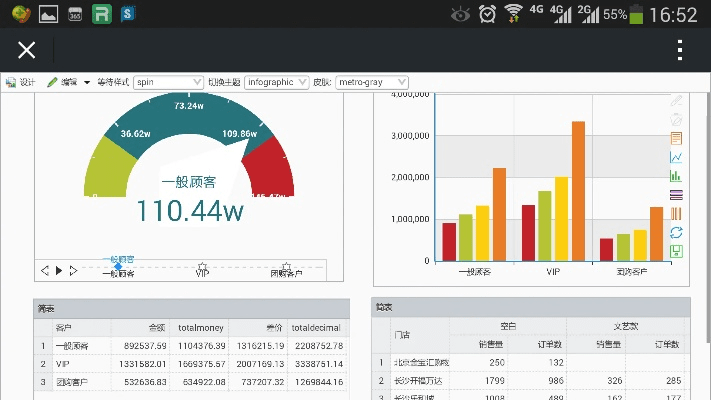Click the totalmoney column header
This screenshot has width=711, height=400.
[x=200, y=327]
